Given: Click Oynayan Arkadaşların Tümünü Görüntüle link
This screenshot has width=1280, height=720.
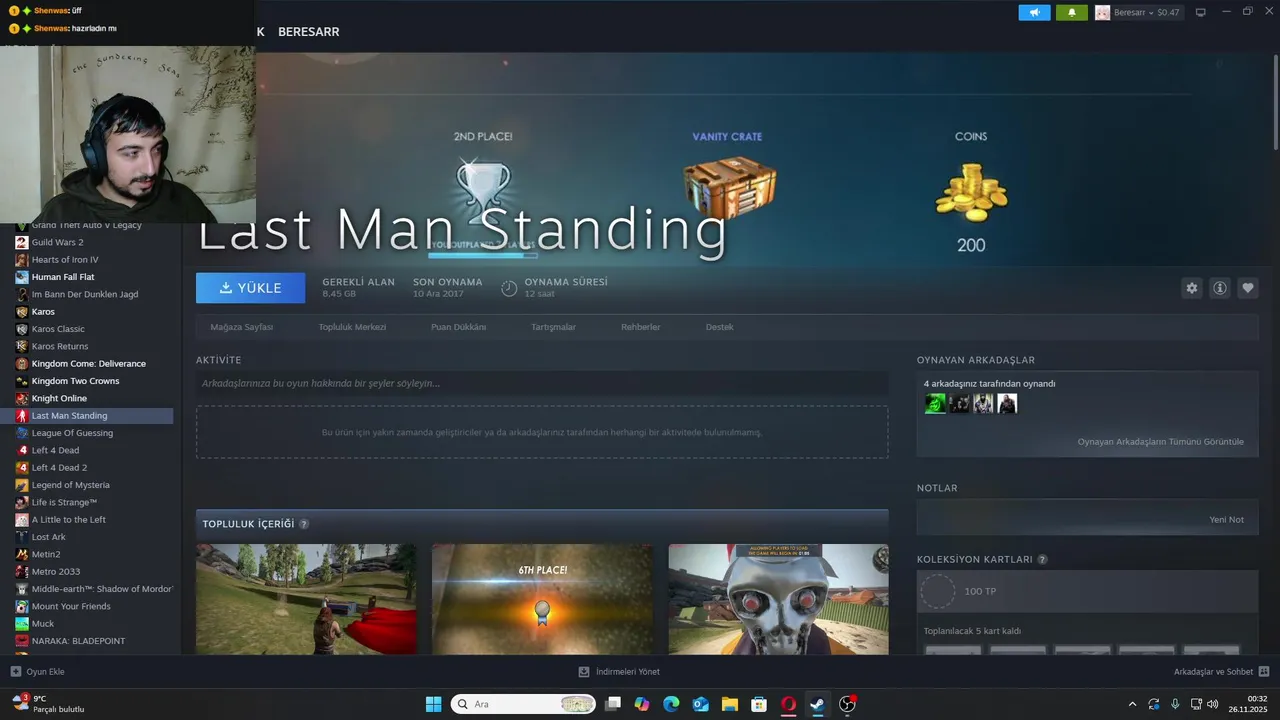Looking at the screenshot, I should point(1160,441).
